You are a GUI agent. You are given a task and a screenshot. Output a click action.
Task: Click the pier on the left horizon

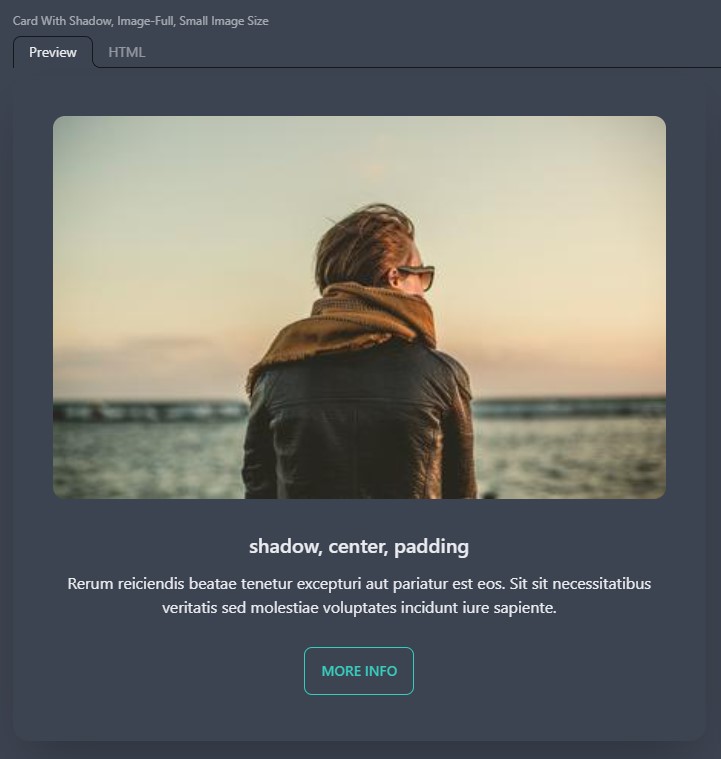coord(150,412)
